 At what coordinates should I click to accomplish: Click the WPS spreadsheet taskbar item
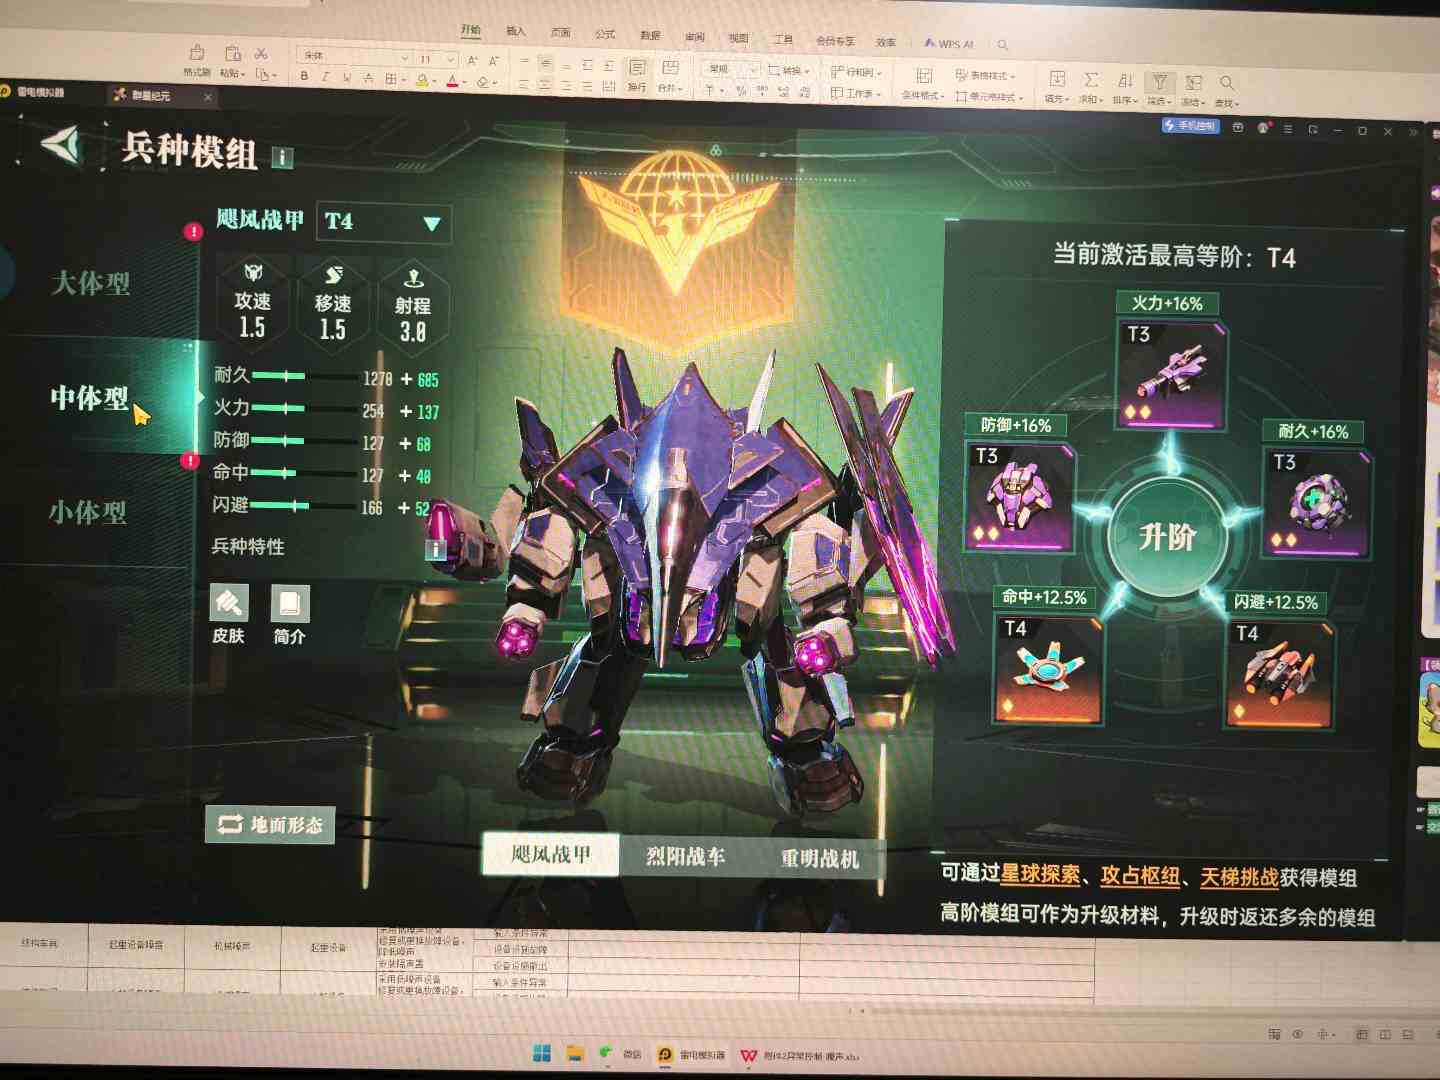(799, 1055)
